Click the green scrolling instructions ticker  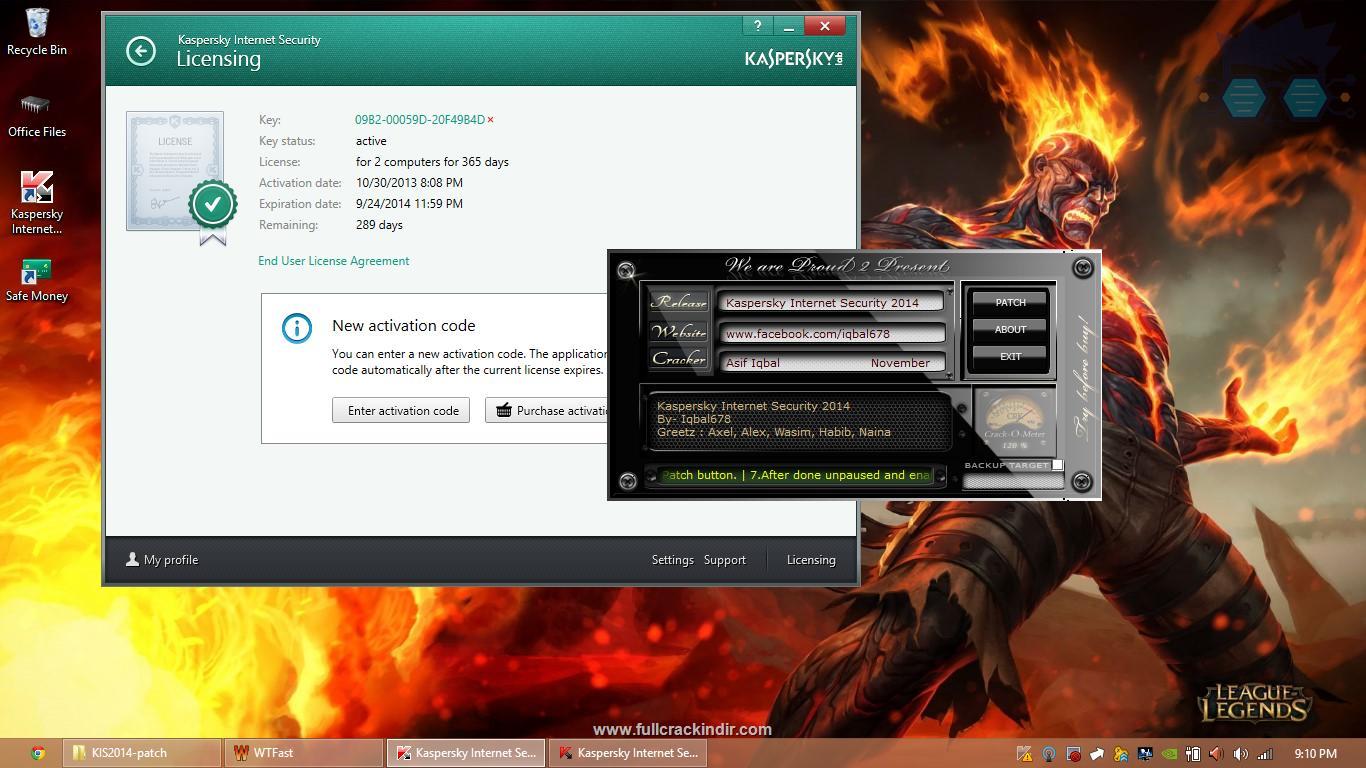[x=796, y=475]
